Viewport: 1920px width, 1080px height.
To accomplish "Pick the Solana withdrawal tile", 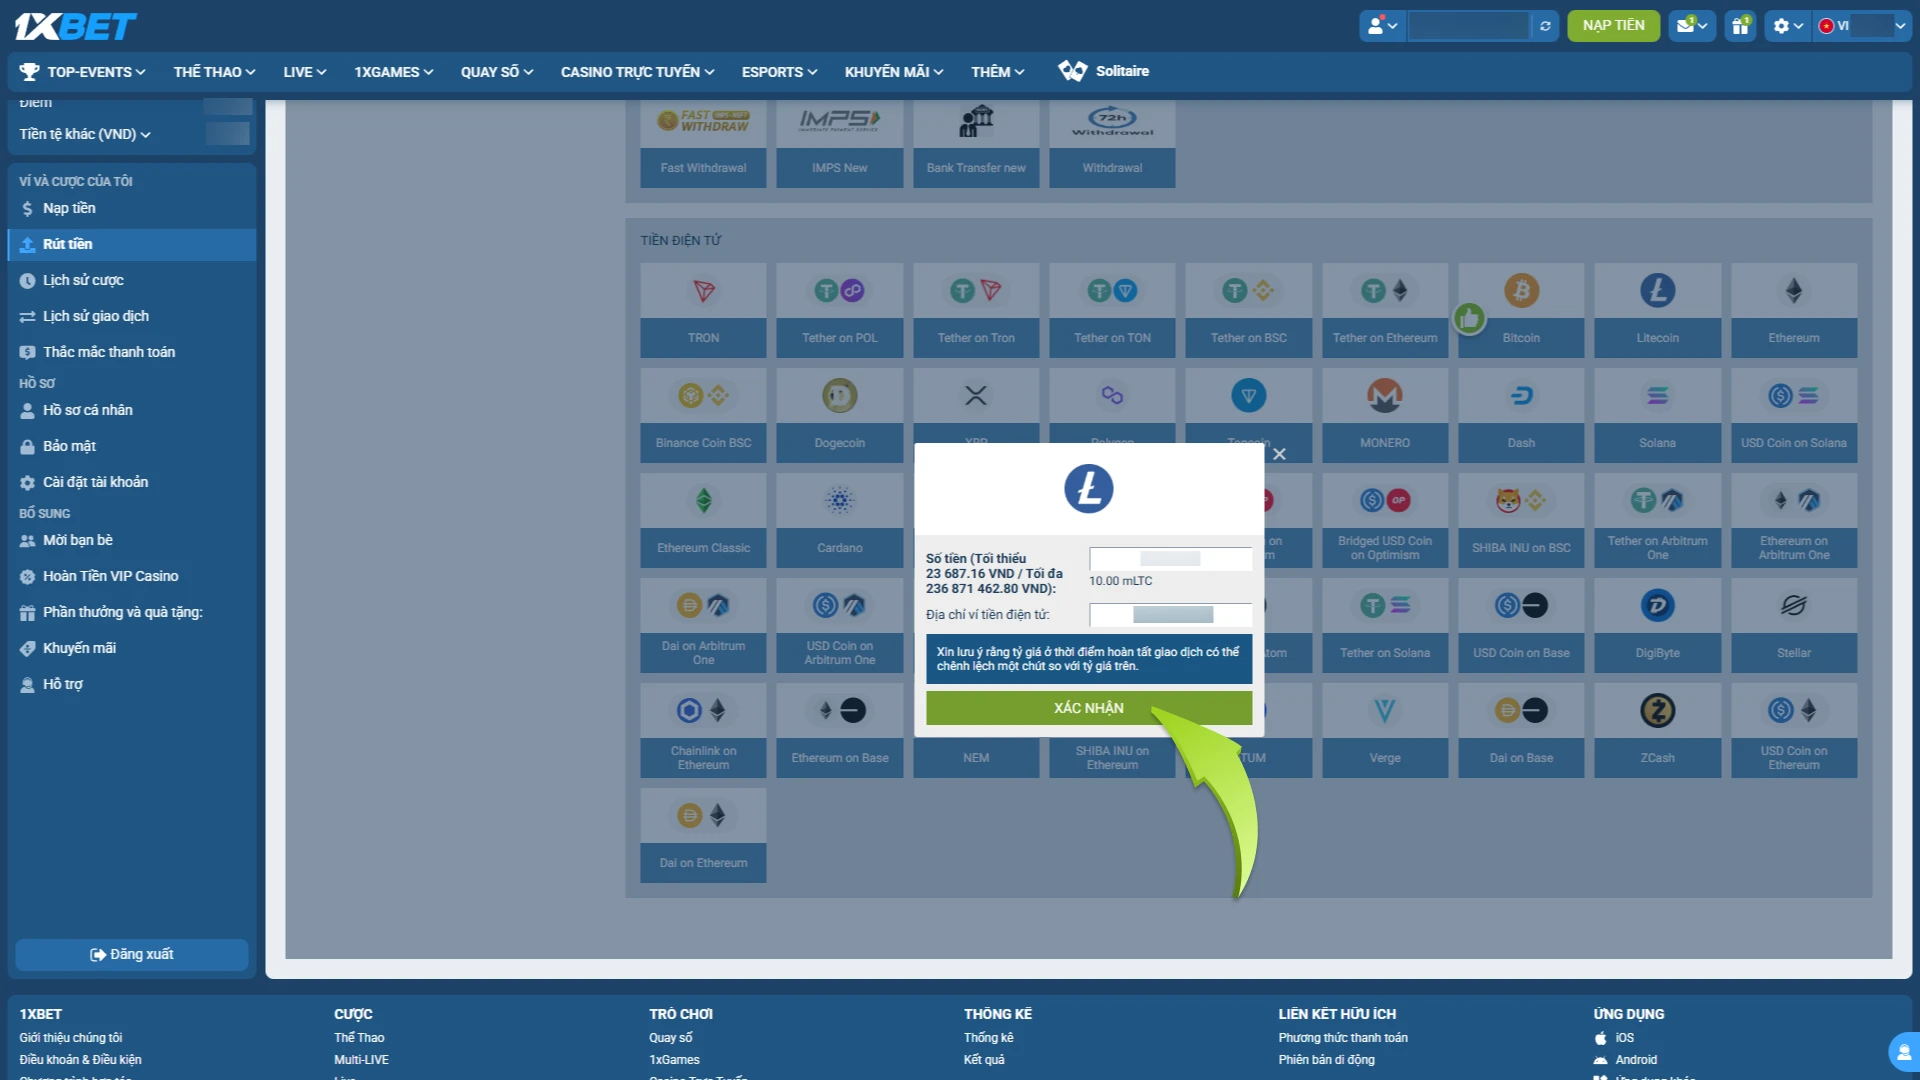I will (x=1657, y=415).
